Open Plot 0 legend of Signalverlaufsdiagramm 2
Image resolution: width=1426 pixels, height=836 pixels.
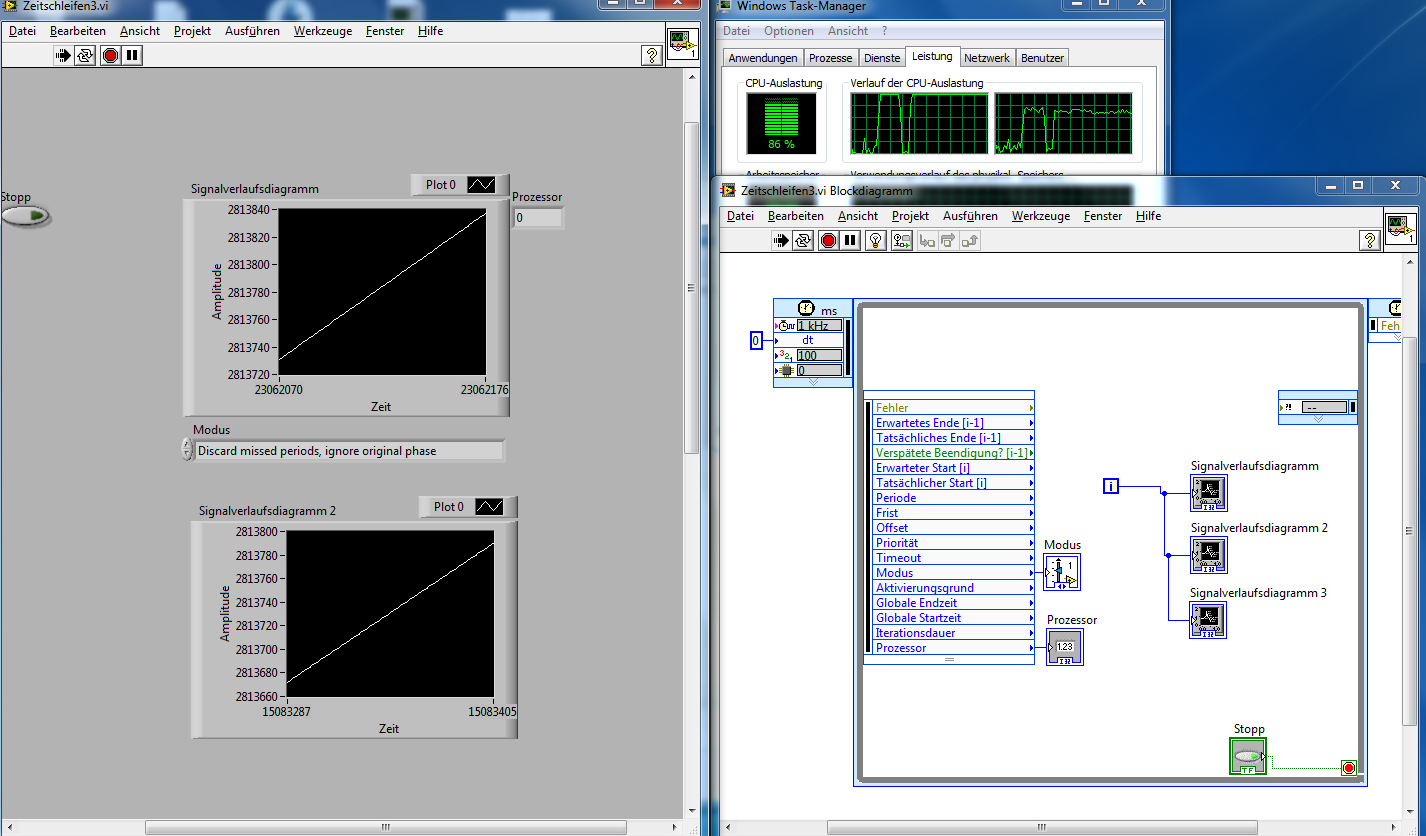467,507
